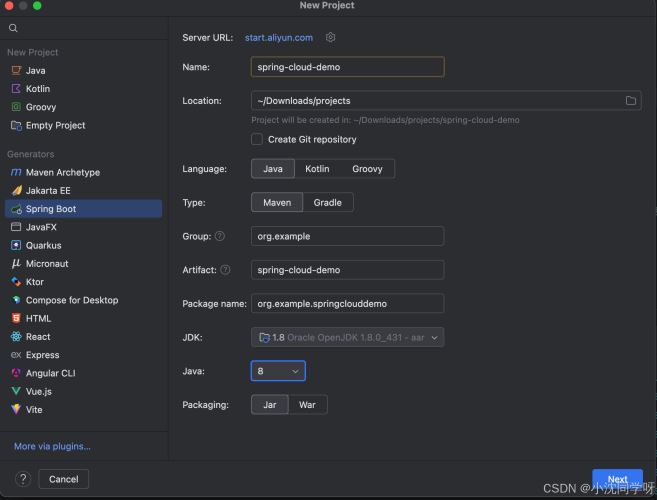Image resolution: width=657 pixels, height=500 pixels.
Task: Click the HTML icon
Action: pos(16,319)
